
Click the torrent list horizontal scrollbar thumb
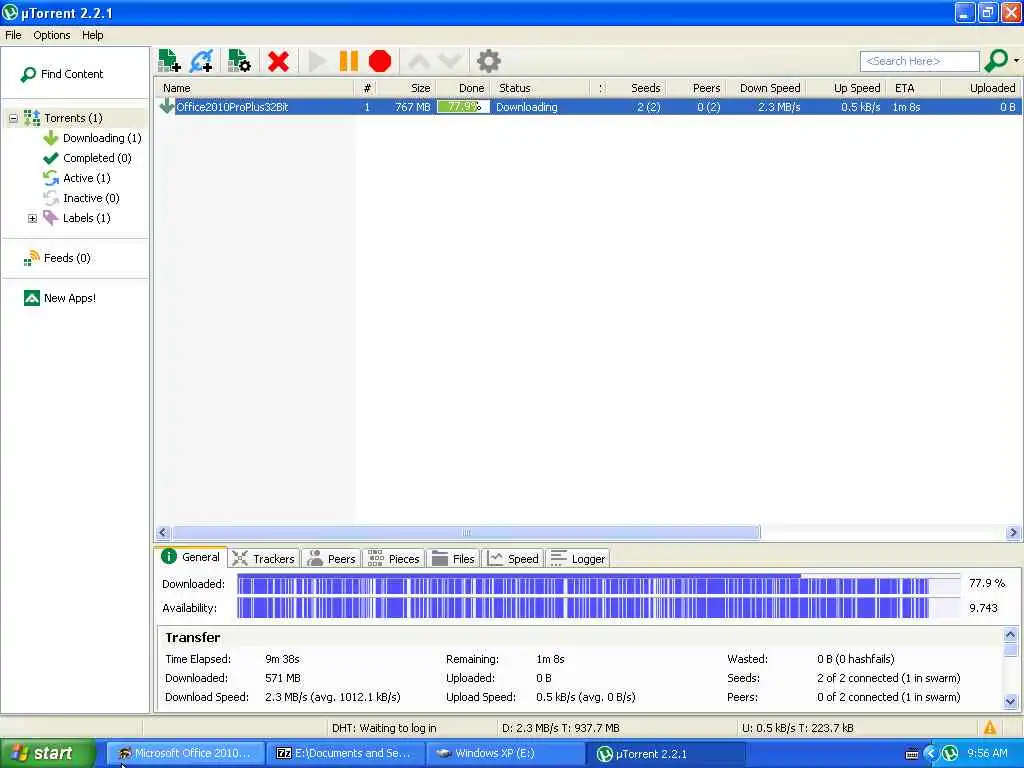(x=466, y=533)
